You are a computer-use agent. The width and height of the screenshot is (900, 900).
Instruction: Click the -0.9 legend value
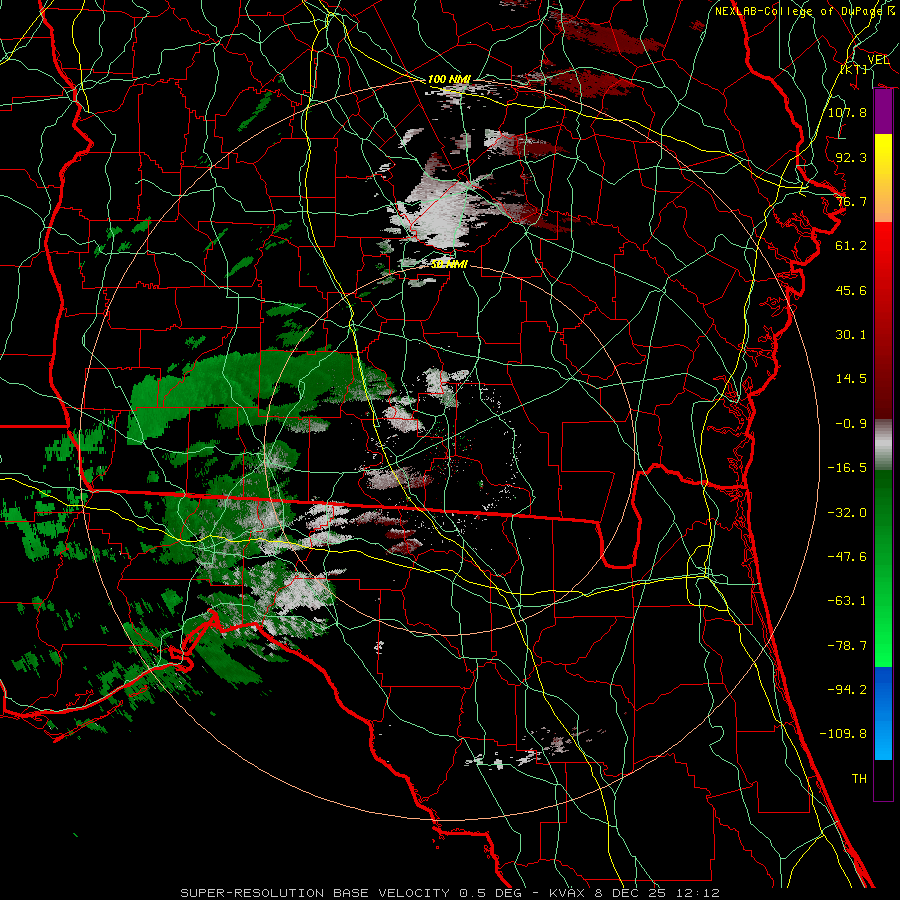(851, 424)
